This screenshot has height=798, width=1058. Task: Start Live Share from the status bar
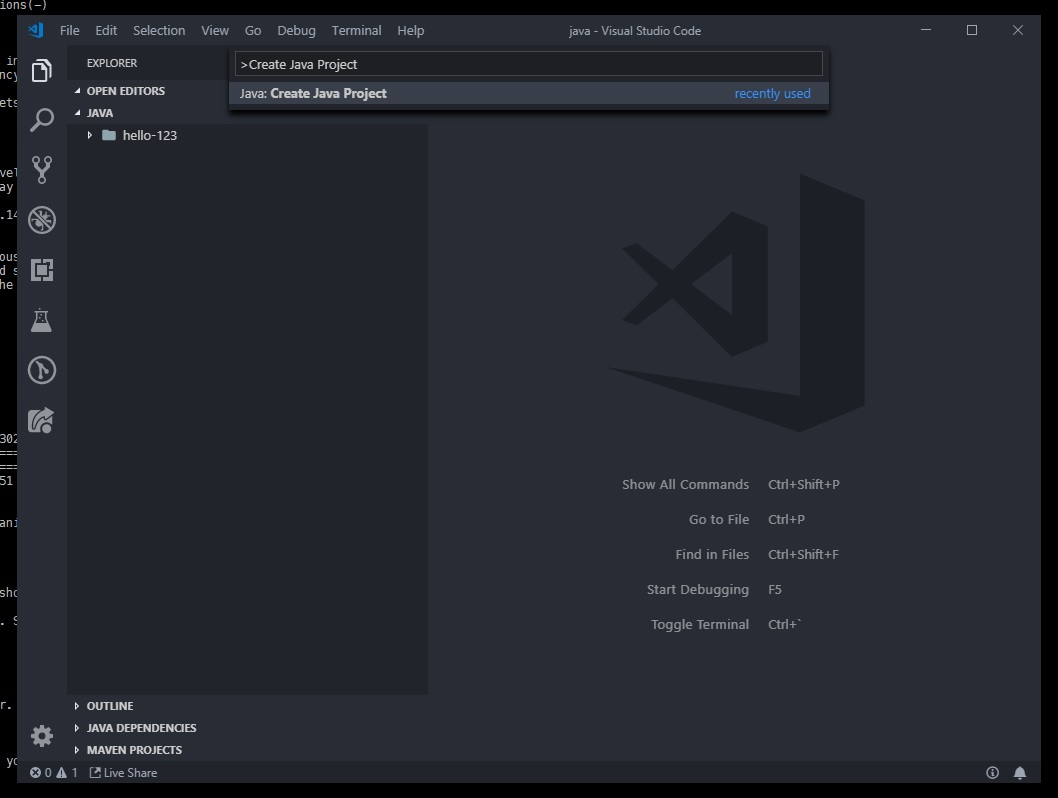123,772
